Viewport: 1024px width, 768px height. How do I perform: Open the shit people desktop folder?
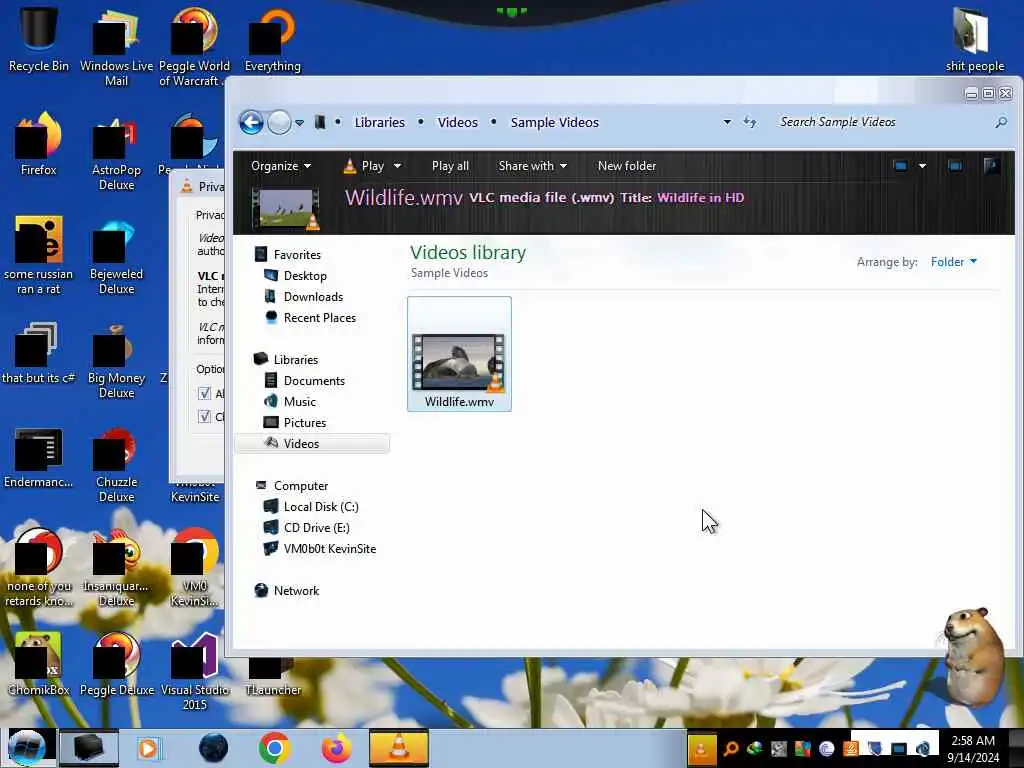974,39
